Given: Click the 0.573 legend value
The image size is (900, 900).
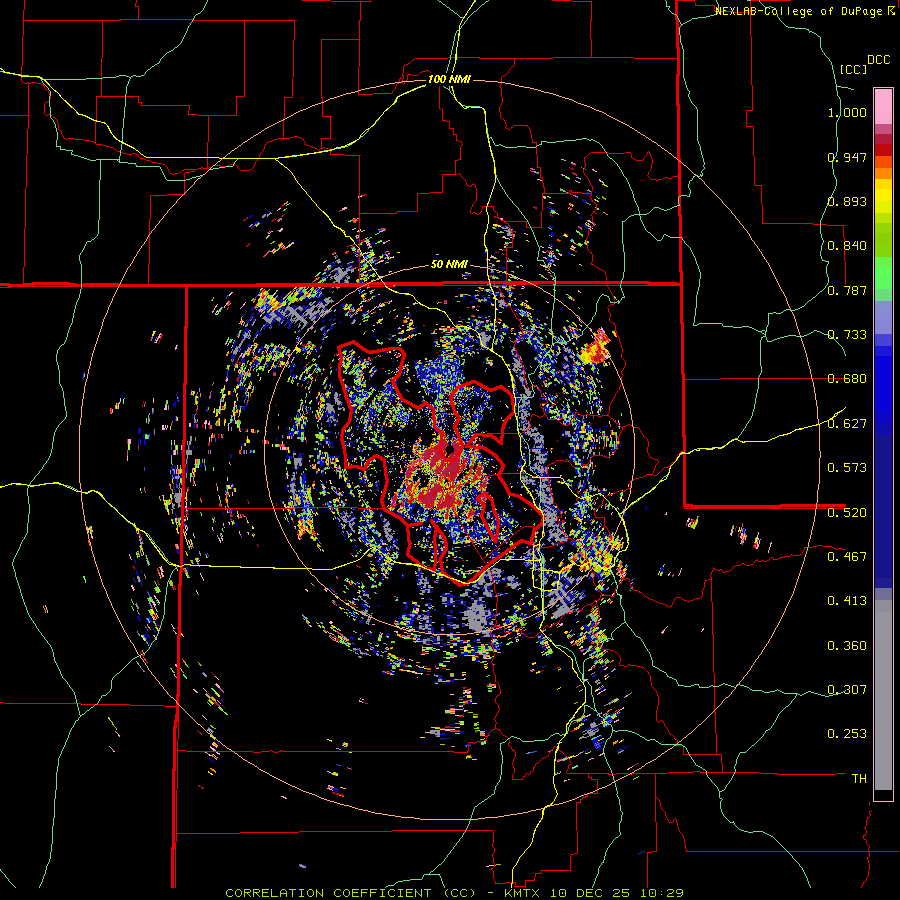Looking at the screenshot, I should 847,468.
